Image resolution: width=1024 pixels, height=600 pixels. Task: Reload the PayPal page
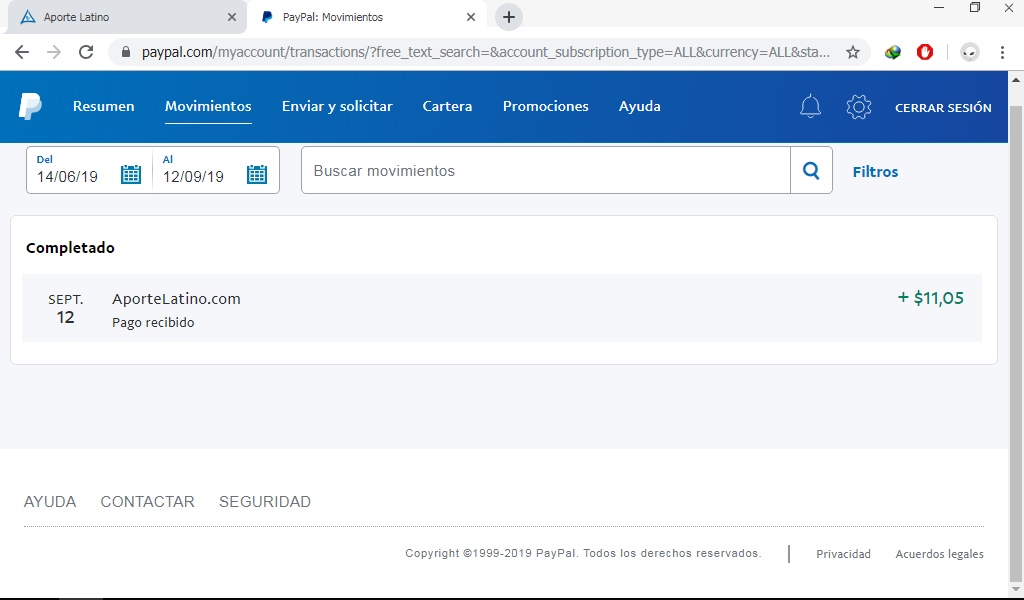click(x=86, y=52)
